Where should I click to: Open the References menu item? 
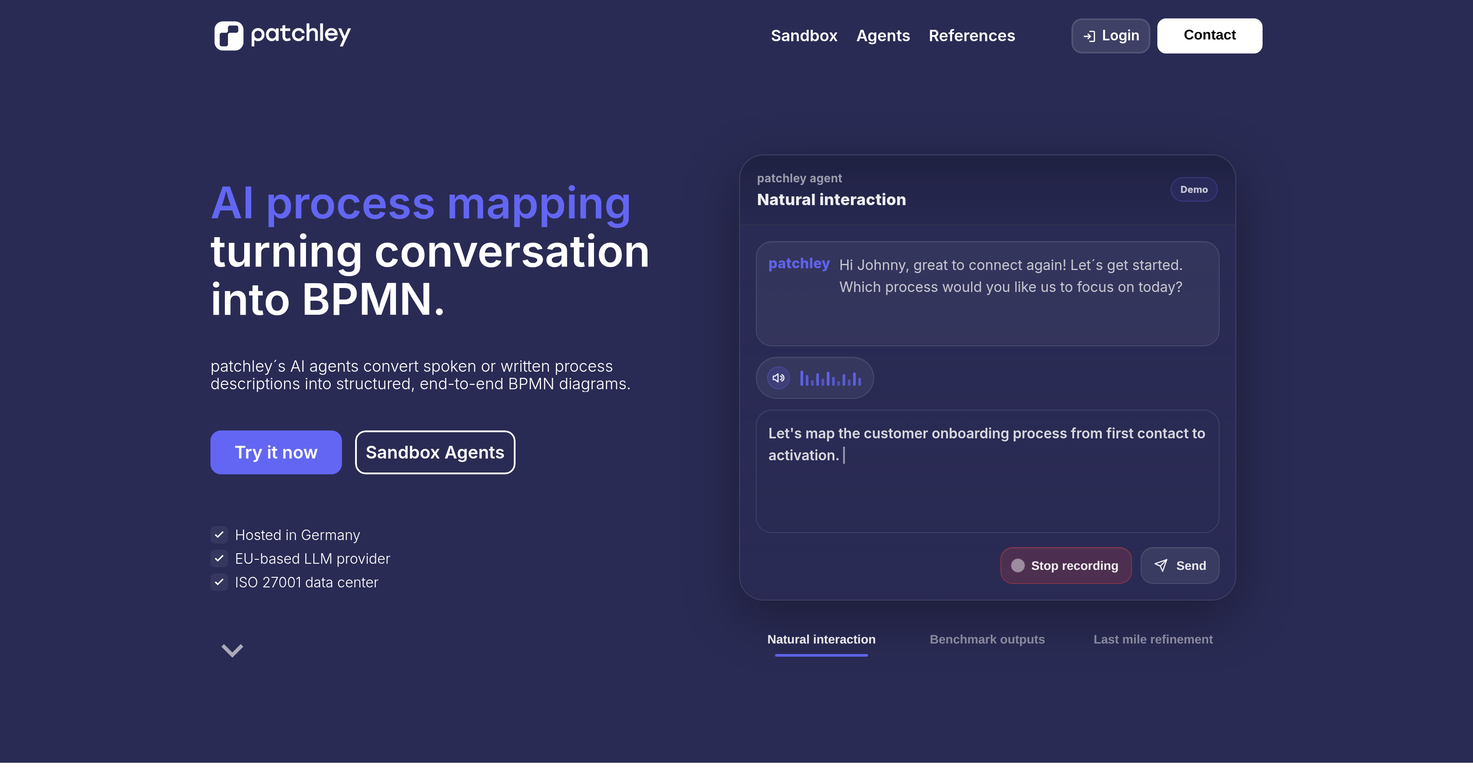point(971,35)
